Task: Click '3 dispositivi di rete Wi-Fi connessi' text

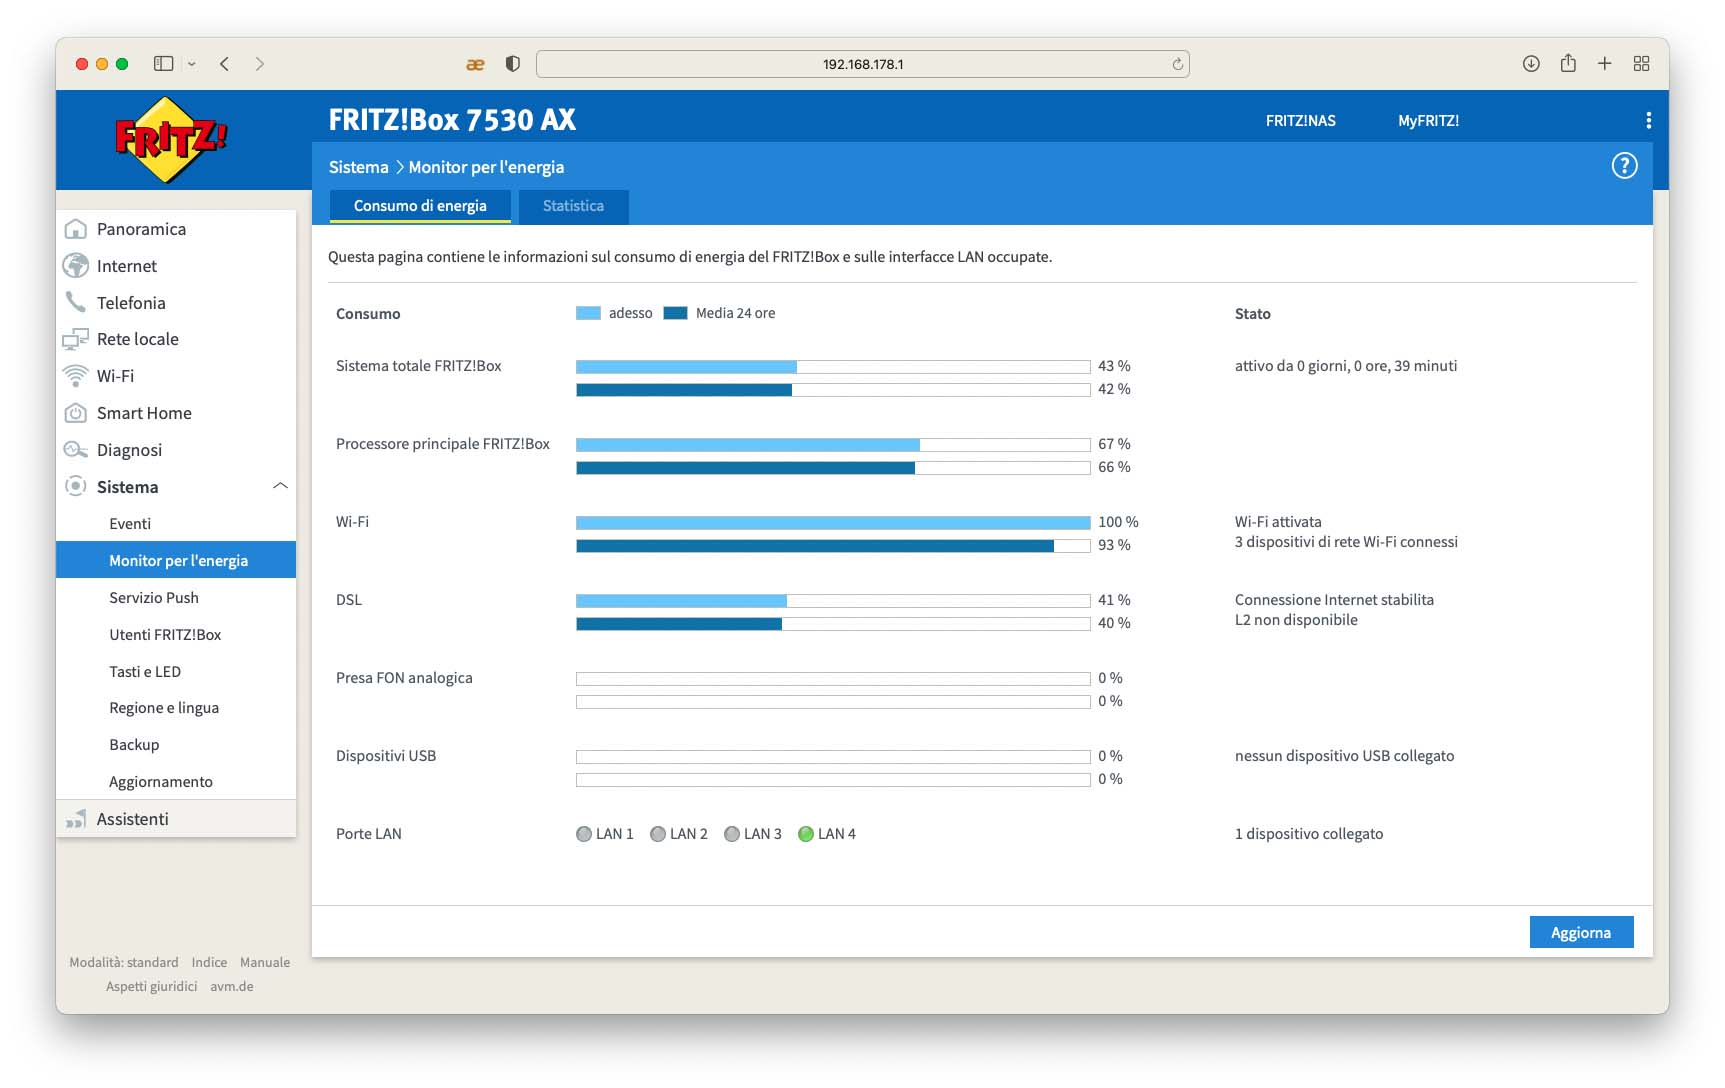Action: pos(1346,542)
